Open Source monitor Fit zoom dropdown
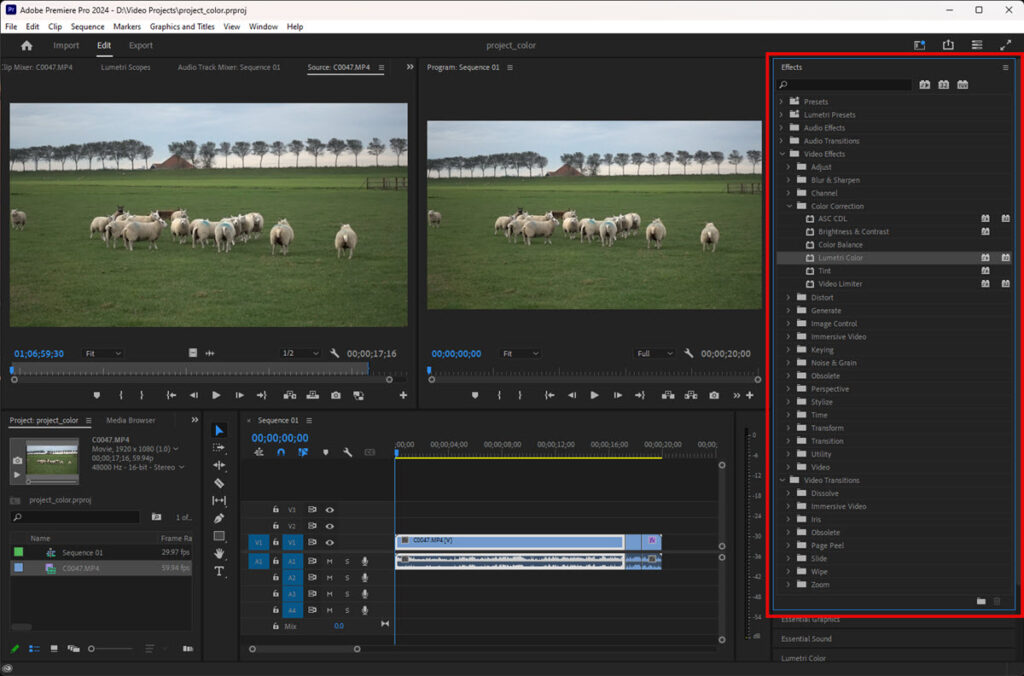1024x676 pixels. 103,353
